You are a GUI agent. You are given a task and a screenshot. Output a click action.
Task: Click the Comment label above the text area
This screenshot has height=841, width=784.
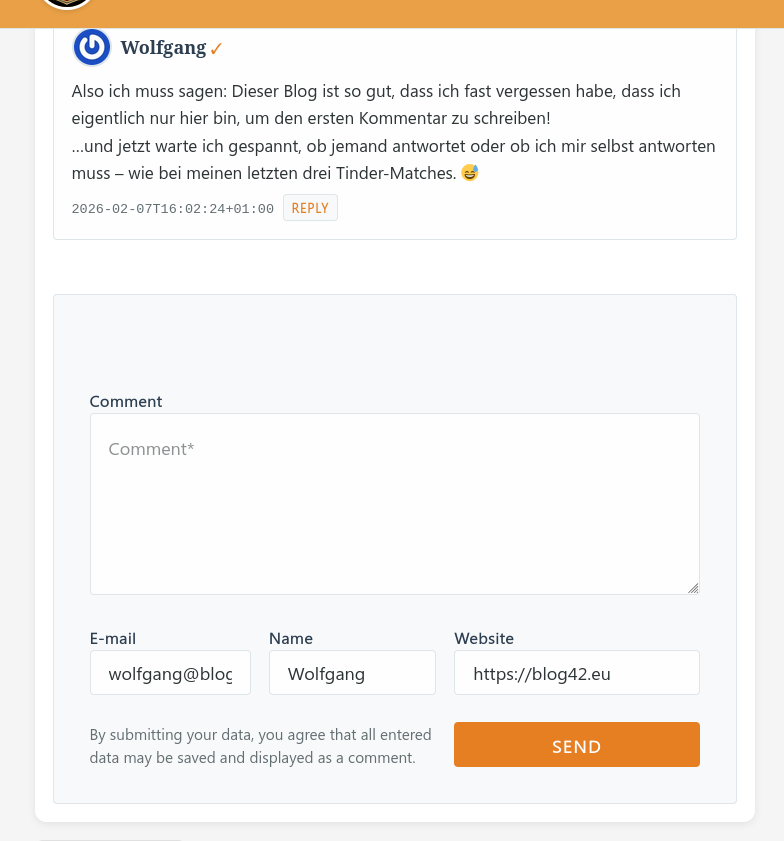click(126, 402)
